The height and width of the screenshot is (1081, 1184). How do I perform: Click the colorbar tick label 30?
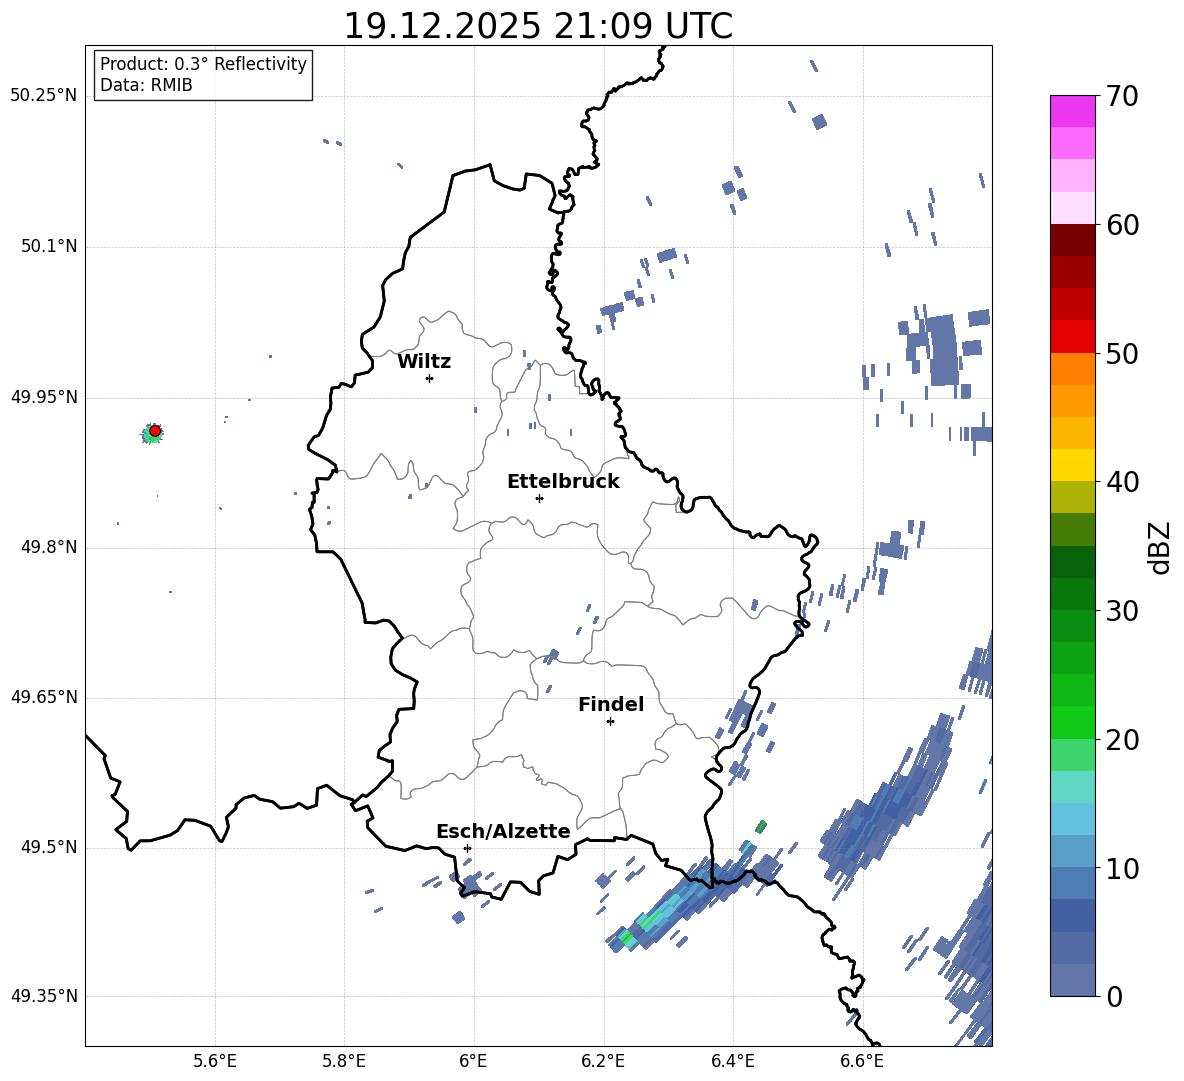click(1122, 611)
